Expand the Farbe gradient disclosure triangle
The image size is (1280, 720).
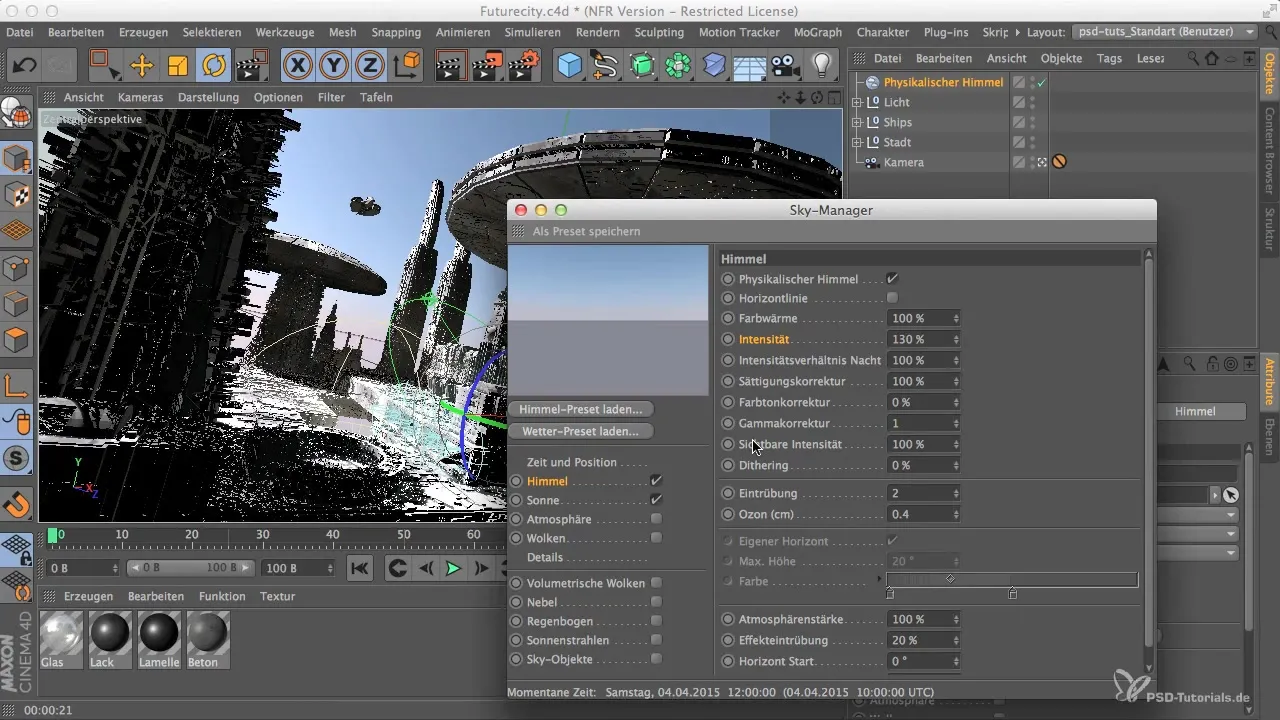880,580
